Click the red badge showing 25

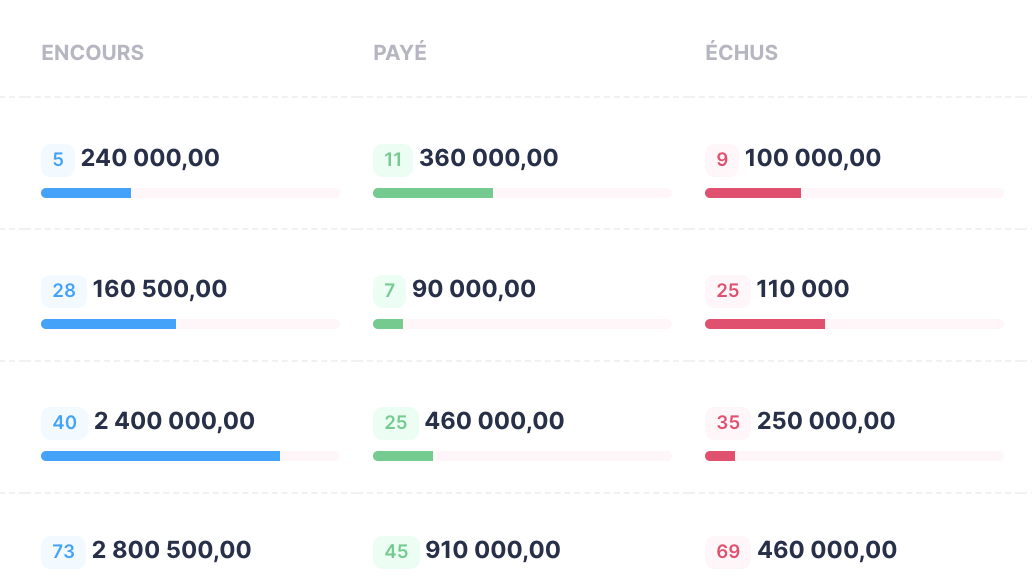[728, 291]
